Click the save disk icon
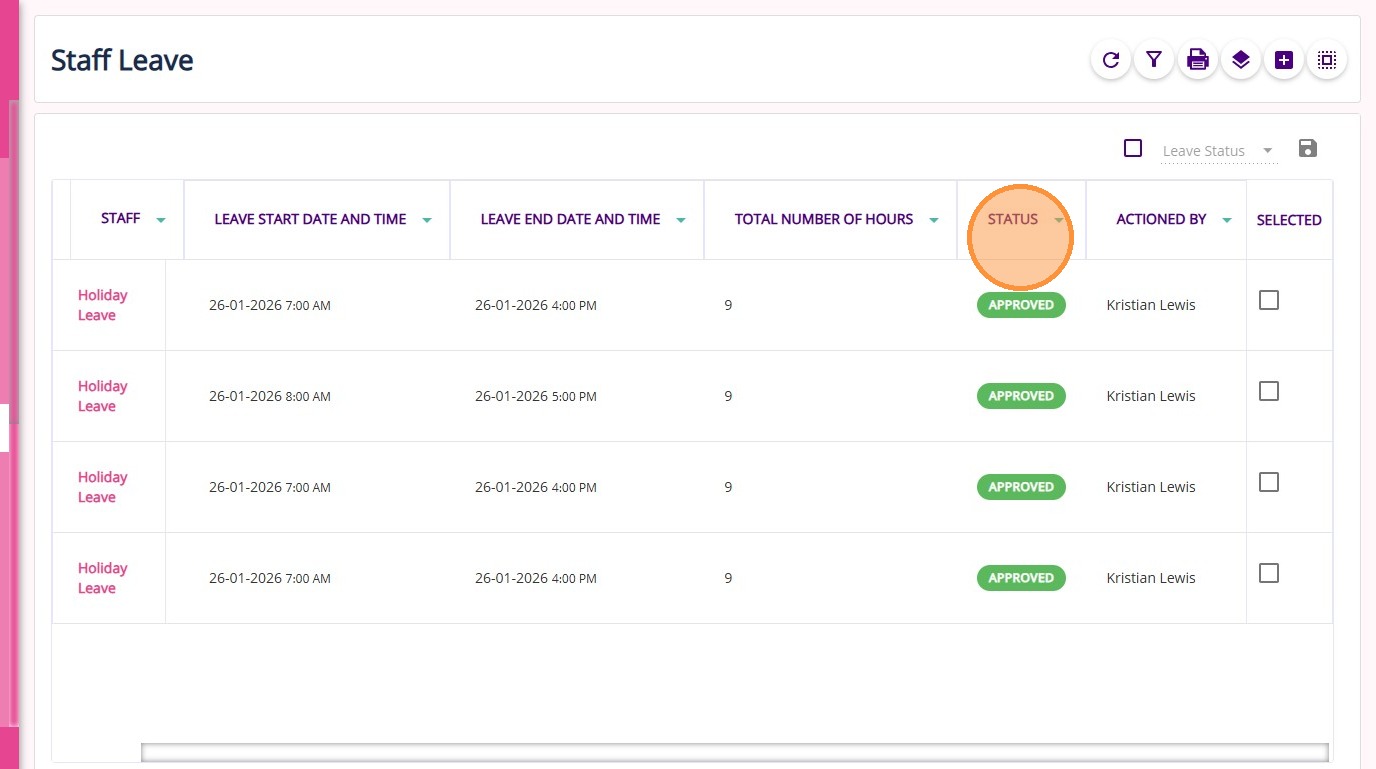The image size is (1376, 769). (x=1307, y=149)
